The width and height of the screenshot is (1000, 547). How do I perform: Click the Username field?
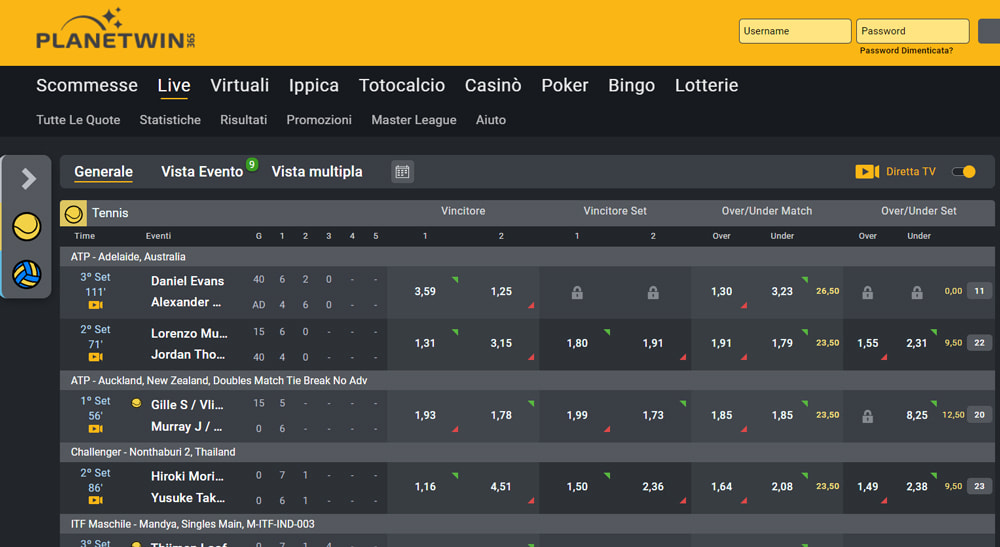[795, 31]
